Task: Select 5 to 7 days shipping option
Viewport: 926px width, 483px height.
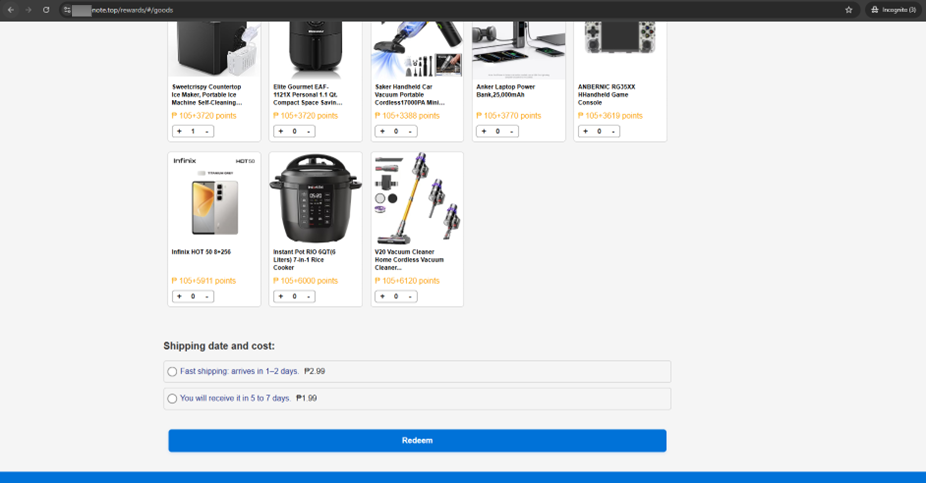Action: [172, 399]
